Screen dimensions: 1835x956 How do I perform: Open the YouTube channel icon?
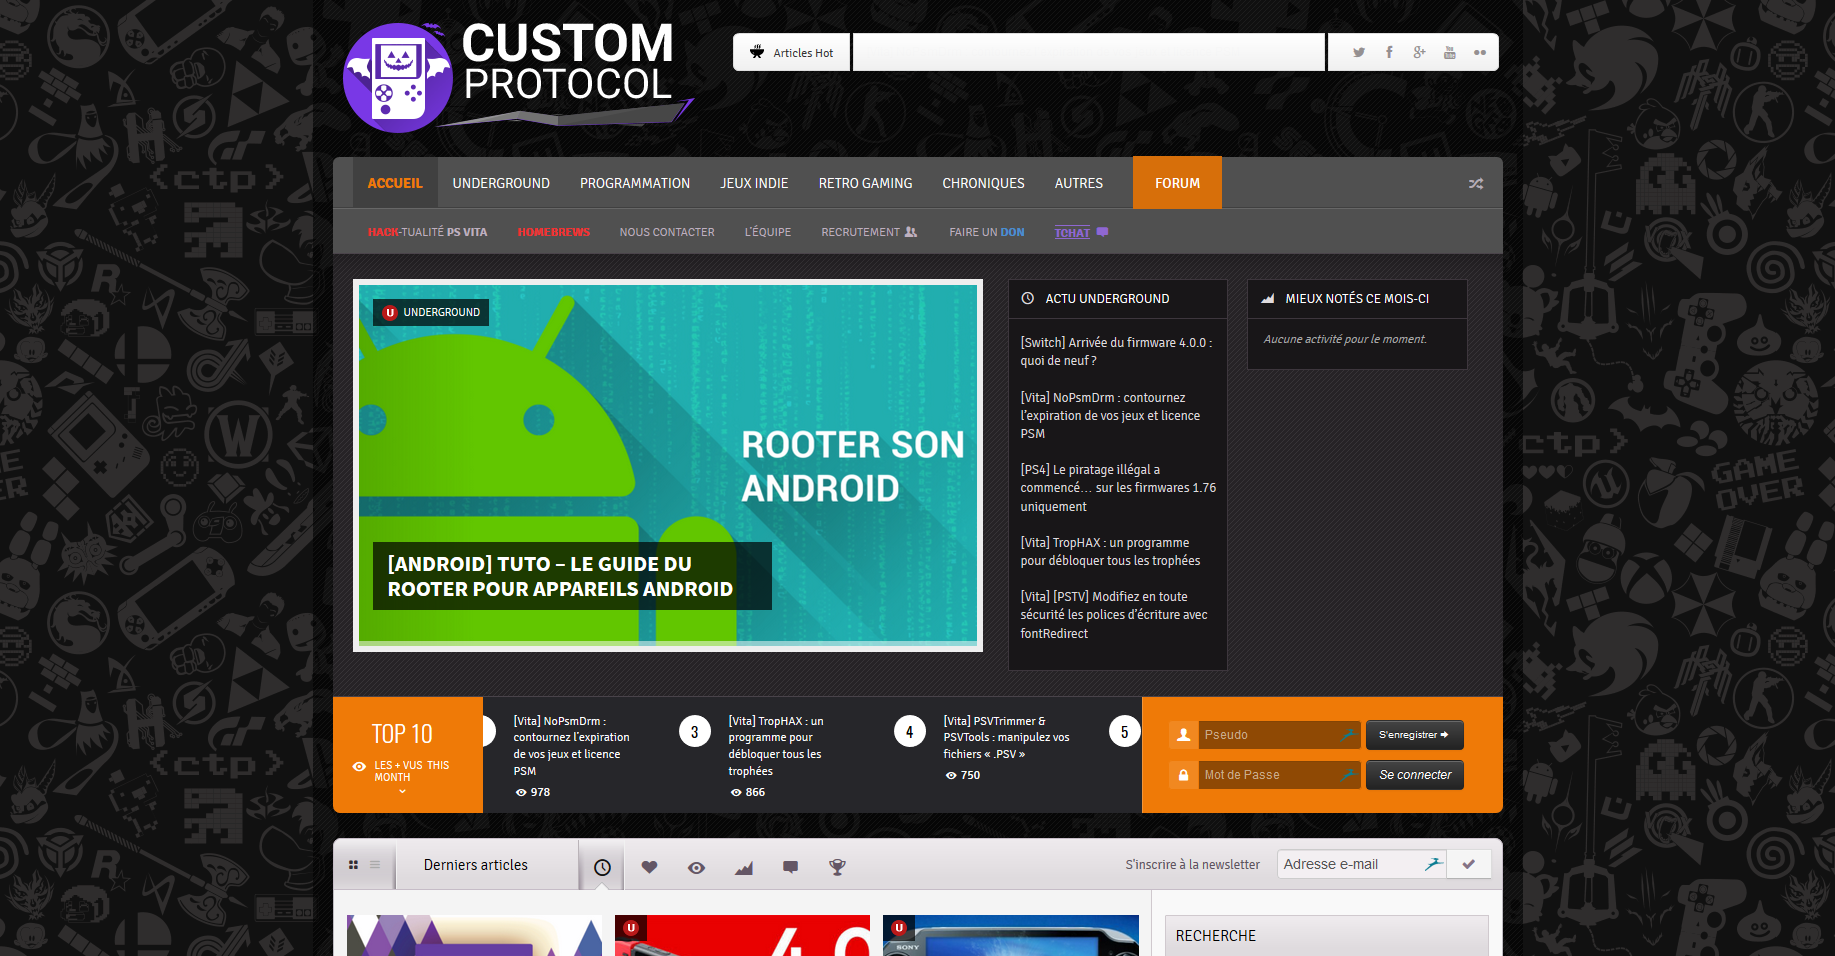pyautogui.click(x=1449, y=53)
